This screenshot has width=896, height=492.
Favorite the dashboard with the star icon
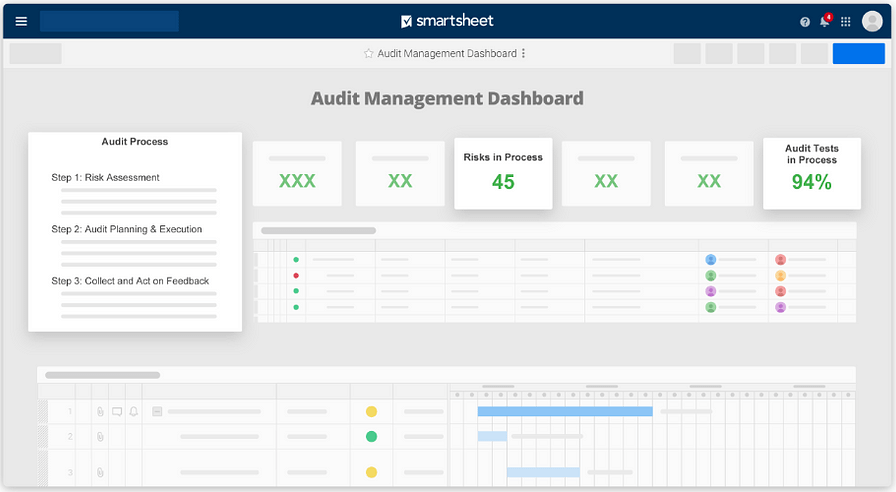(x=369, y=53)
